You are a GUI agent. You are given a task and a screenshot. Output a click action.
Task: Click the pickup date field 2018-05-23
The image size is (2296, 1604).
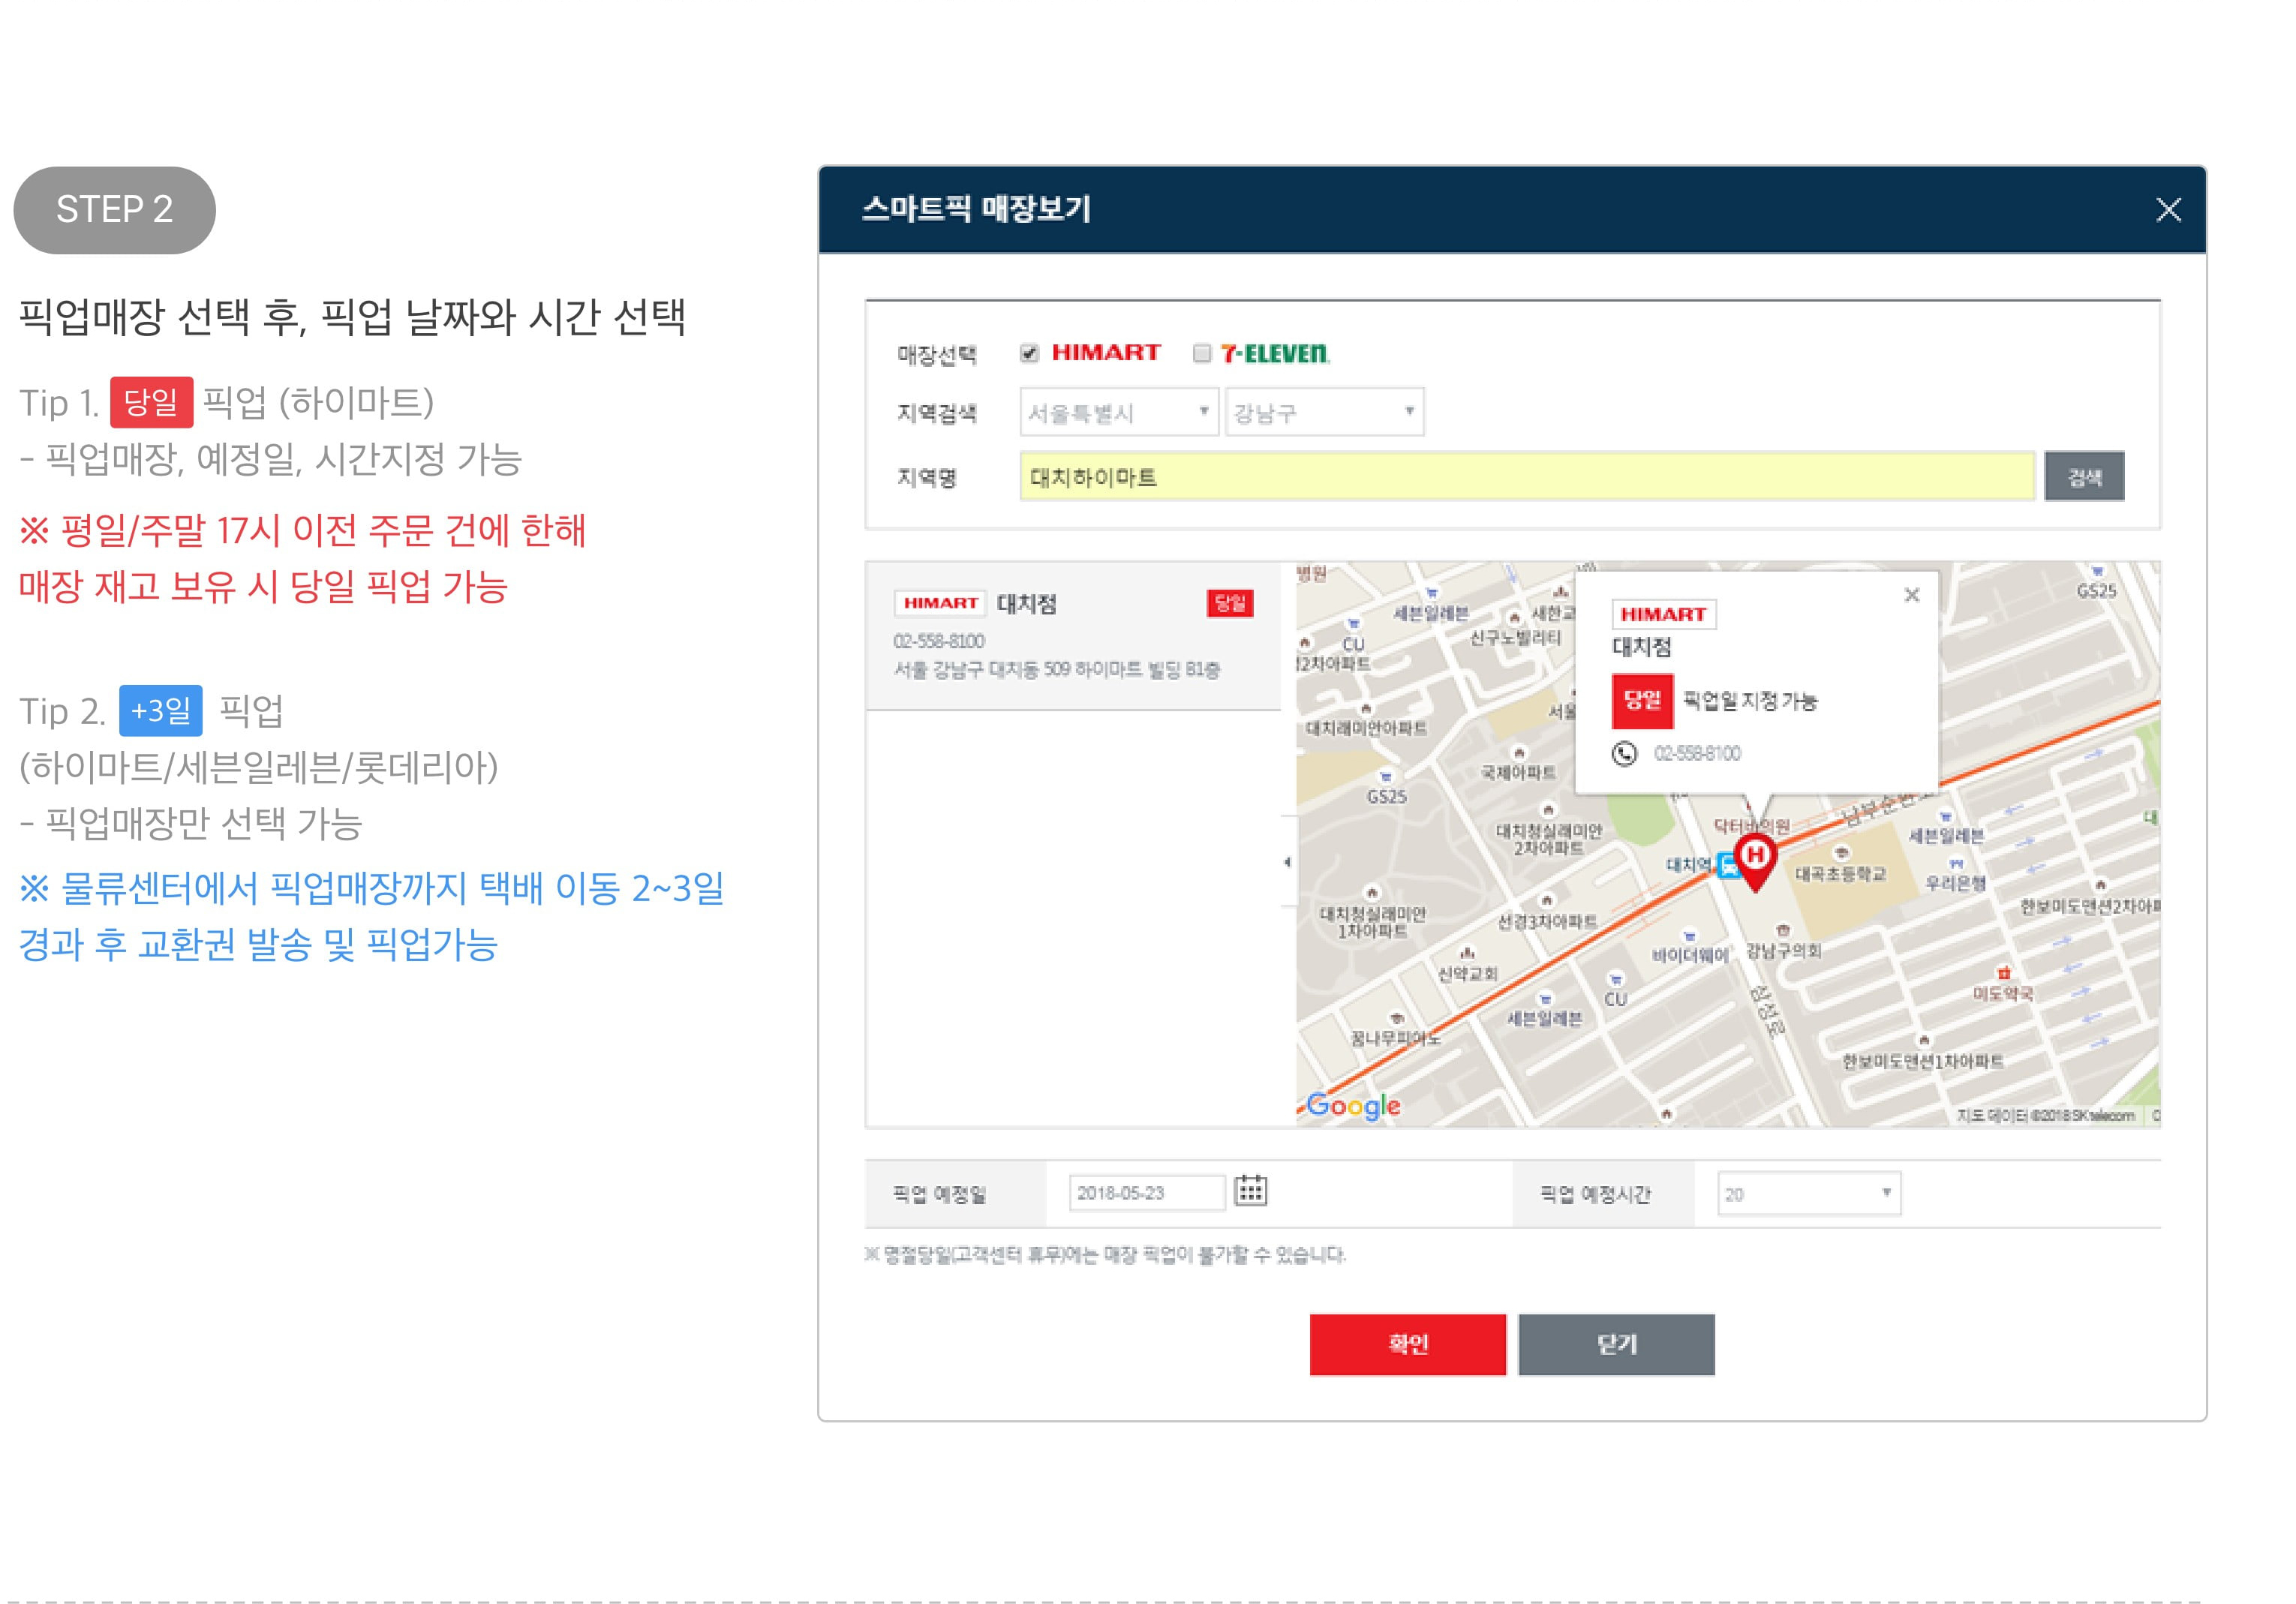(1146, 1193)
